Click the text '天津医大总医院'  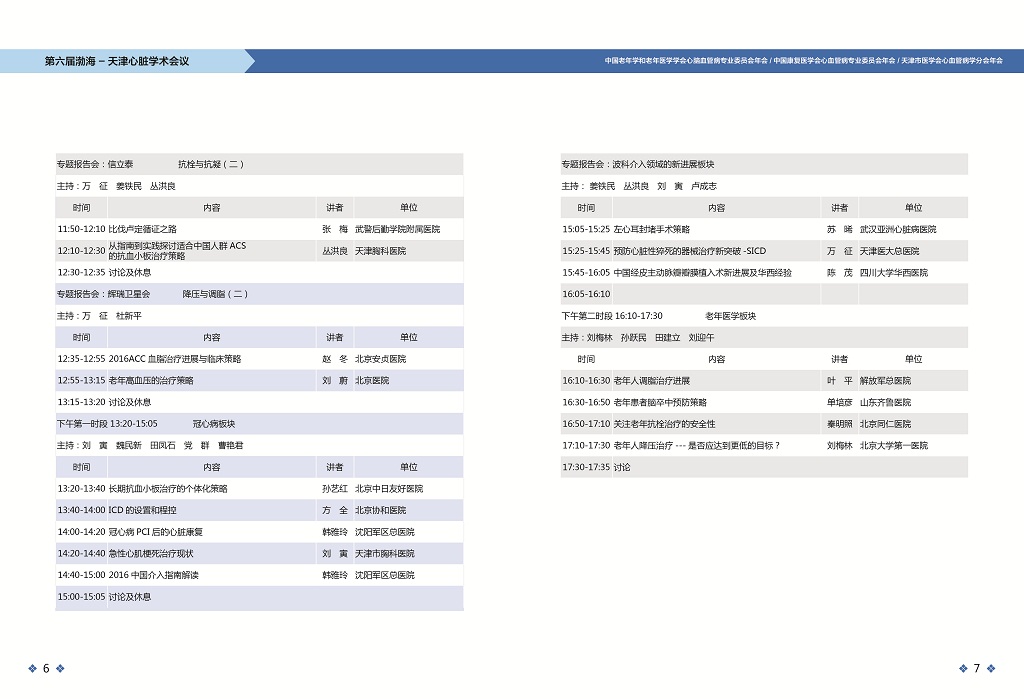click(889, 251)
